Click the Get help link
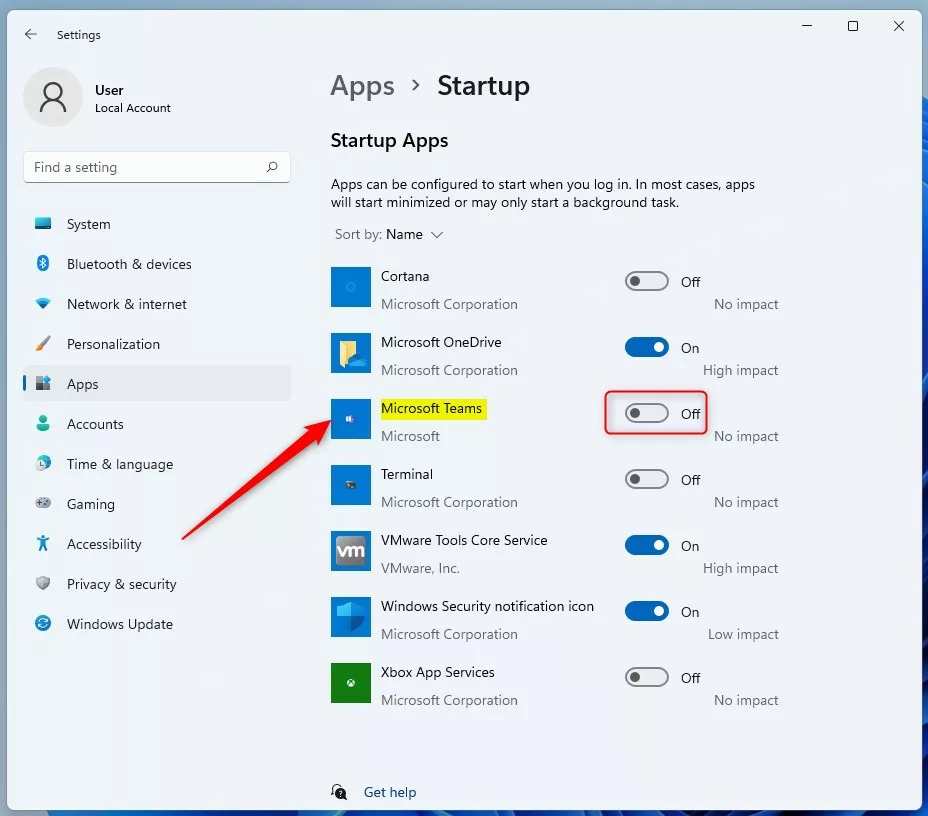Viewport: 928px width, 816px height. pos(389,792)
